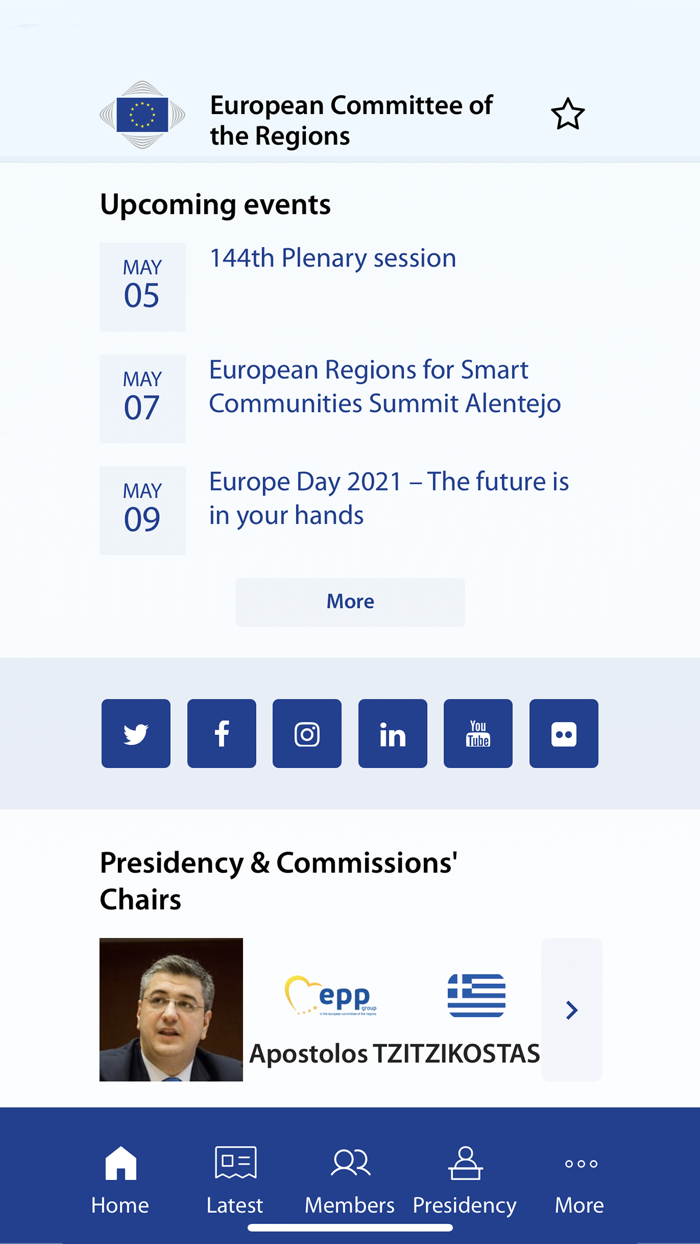
Task: Open the 144th Plenary session link
Action: 332,258
